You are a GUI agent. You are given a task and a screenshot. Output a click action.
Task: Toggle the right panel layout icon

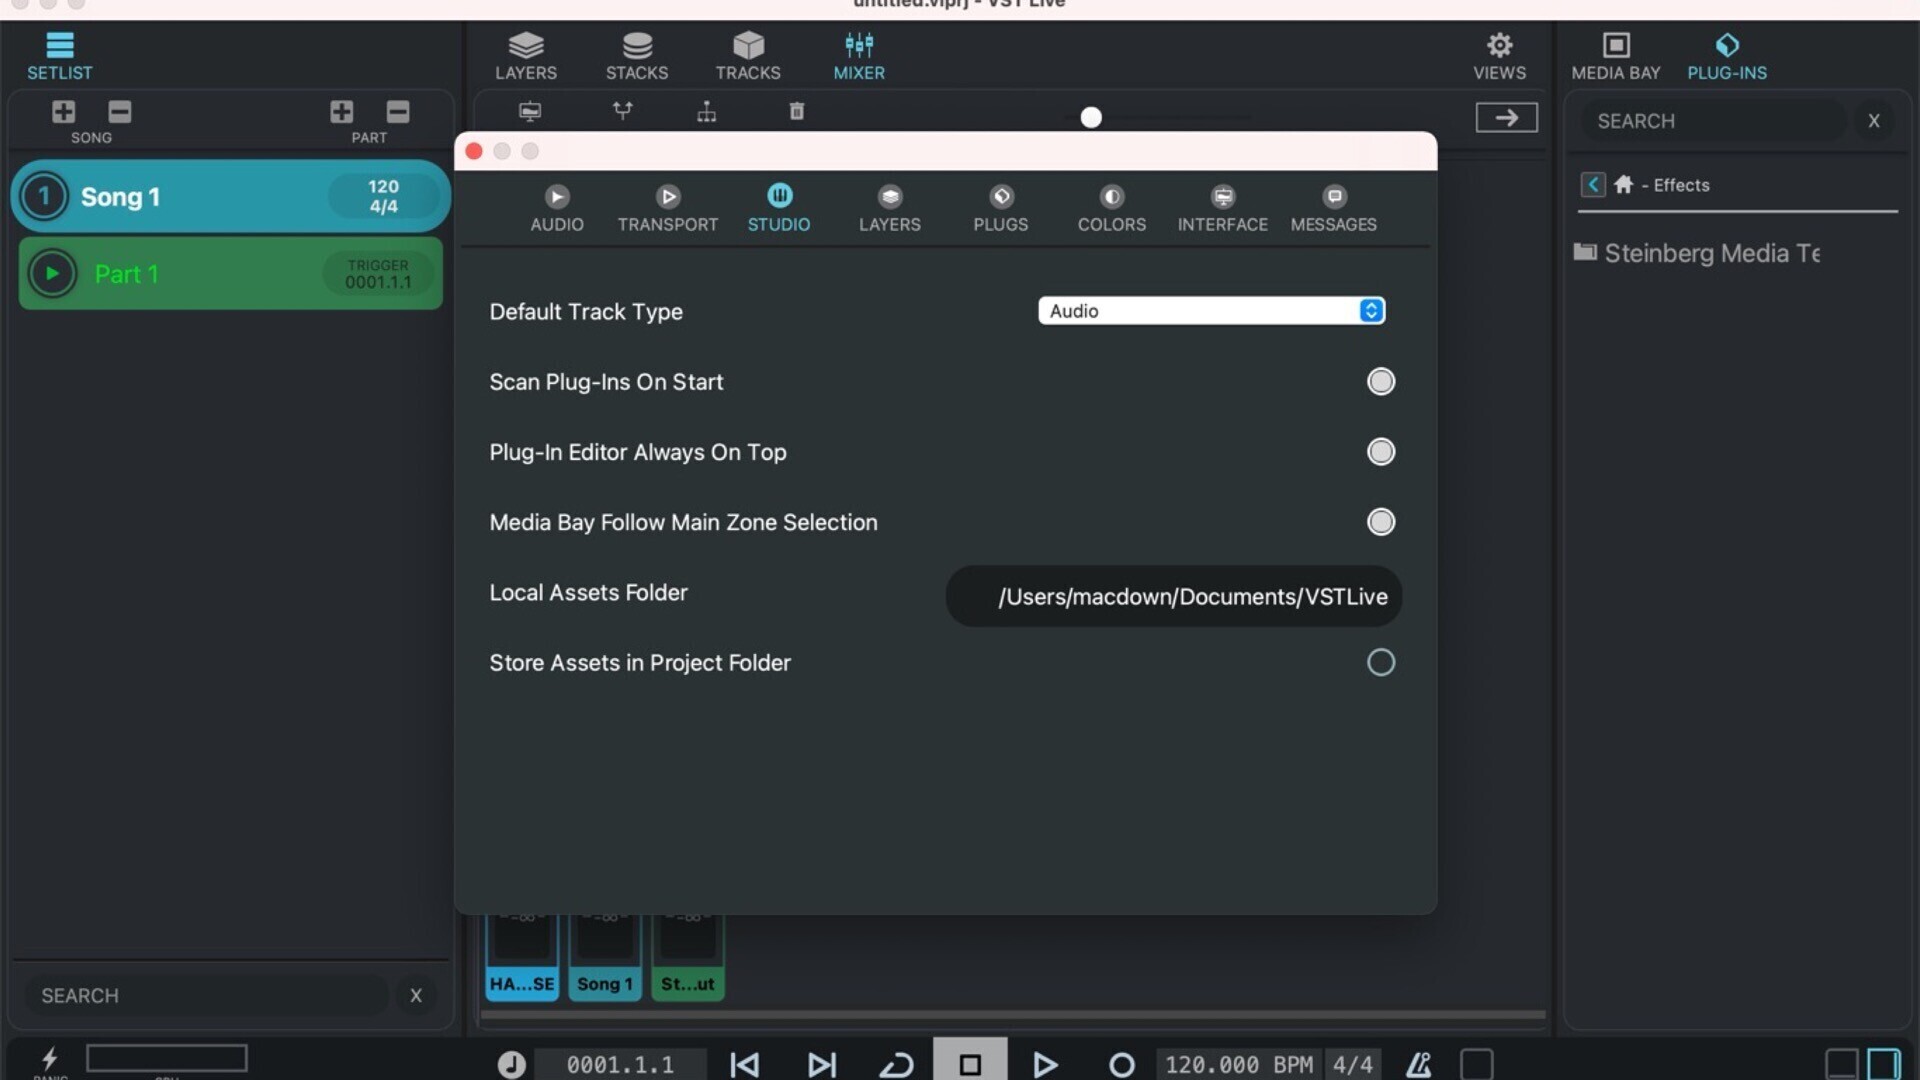coord(1884,1064)
